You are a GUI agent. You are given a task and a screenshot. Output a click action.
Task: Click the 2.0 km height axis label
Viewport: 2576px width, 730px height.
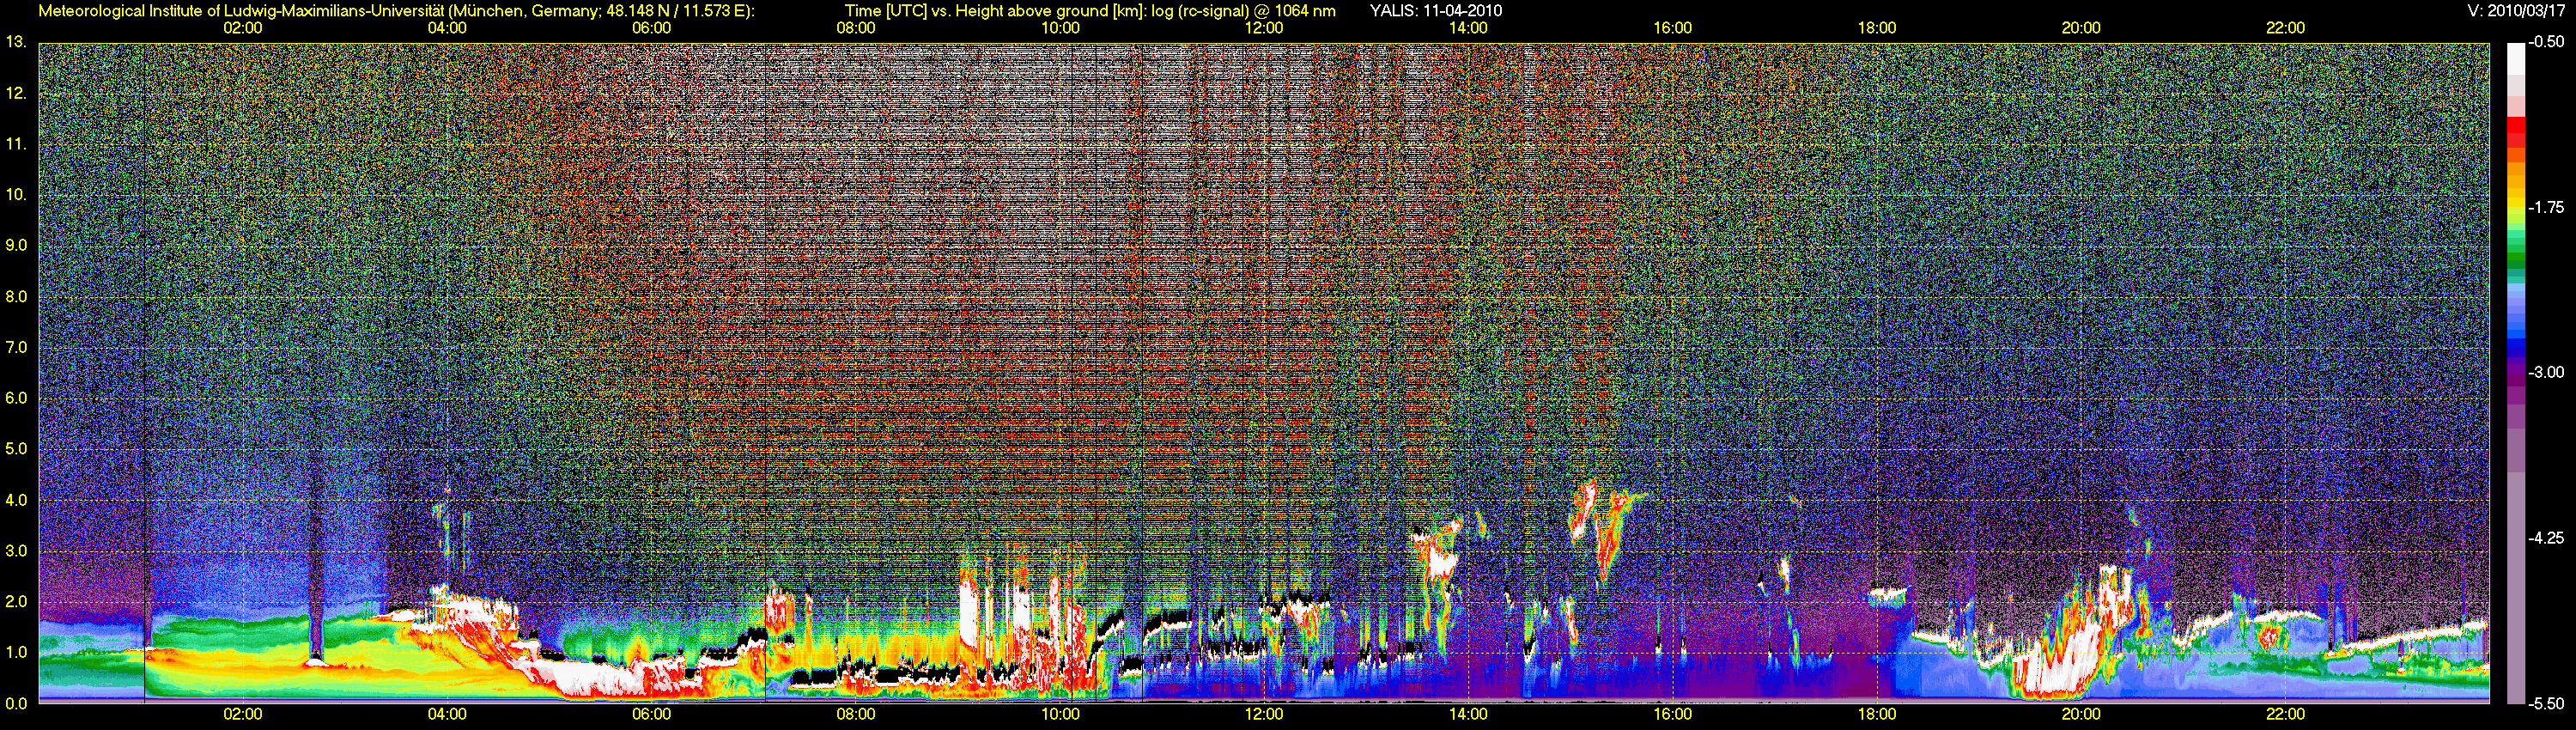pyautogui.click(x=16, y=602)
